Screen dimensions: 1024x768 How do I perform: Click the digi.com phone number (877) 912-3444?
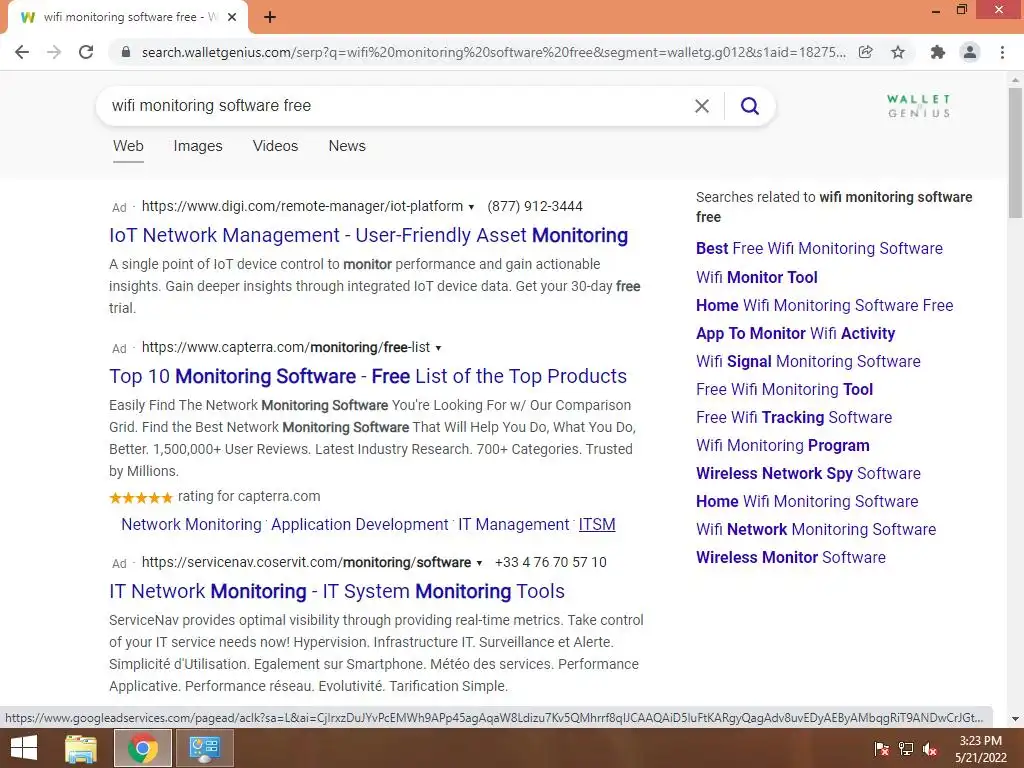point(535,207)
